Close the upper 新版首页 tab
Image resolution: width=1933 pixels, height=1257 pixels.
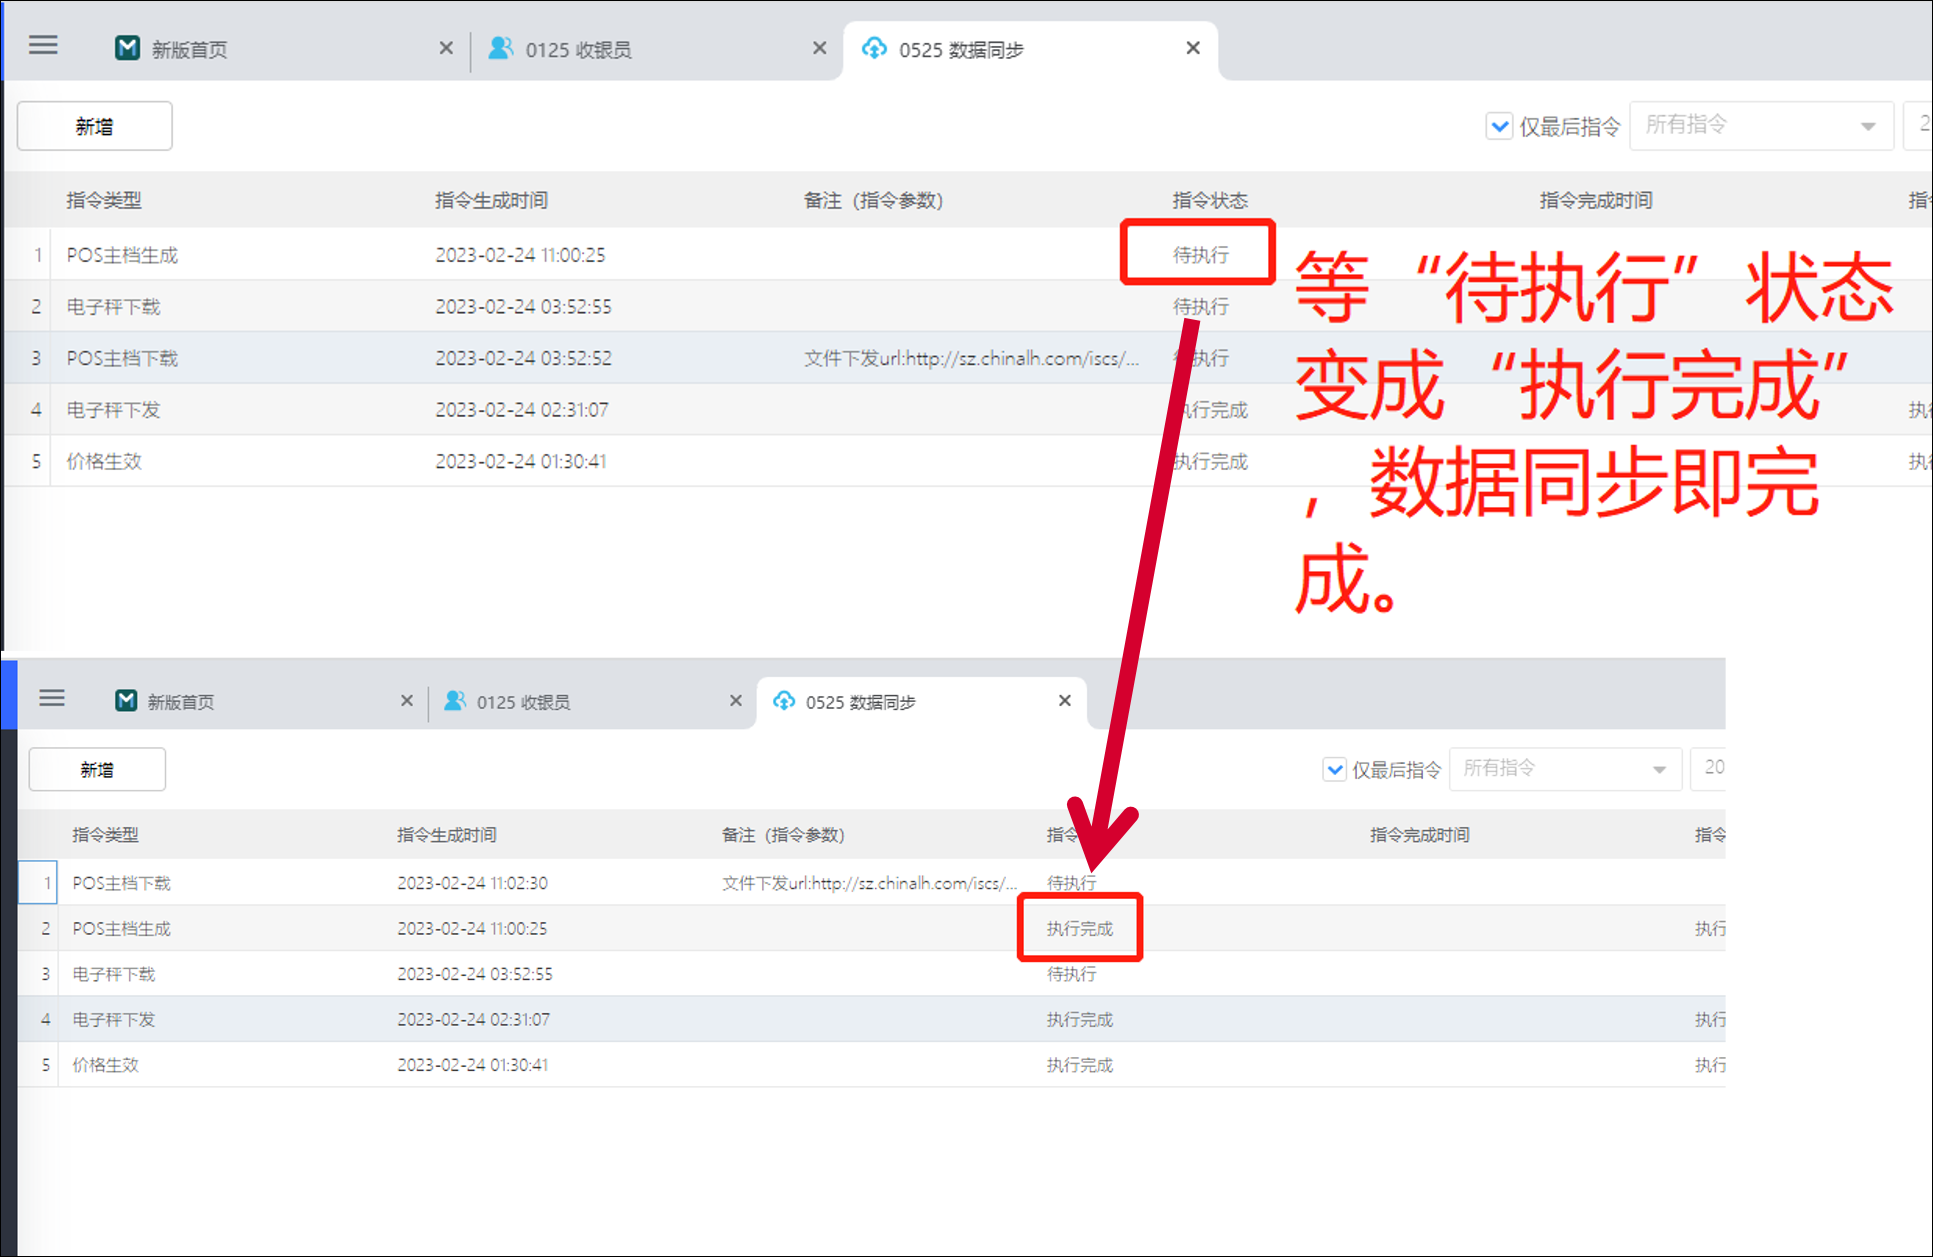tap(446, 48)
